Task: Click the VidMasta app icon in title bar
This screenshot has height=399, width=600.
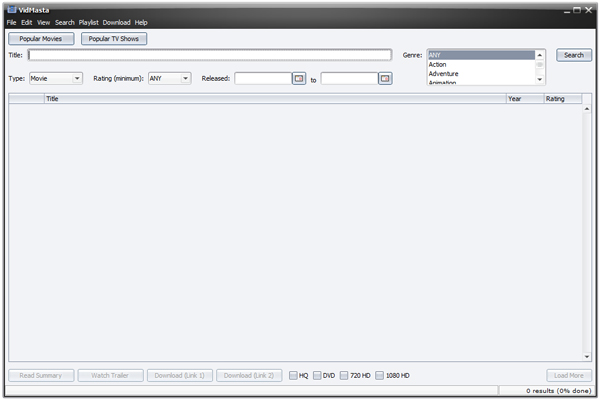Action: click(x=12, y=10)
